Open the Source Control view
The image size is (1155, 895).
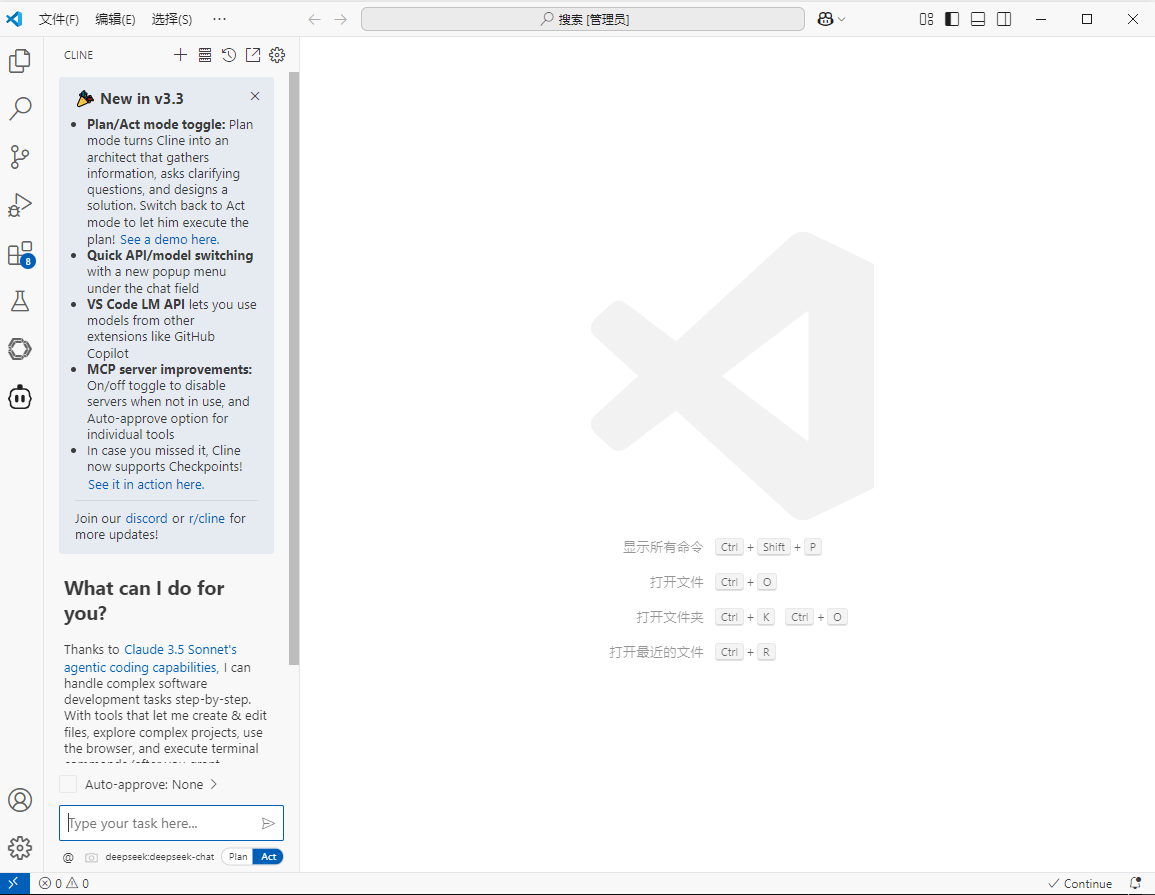20,157
